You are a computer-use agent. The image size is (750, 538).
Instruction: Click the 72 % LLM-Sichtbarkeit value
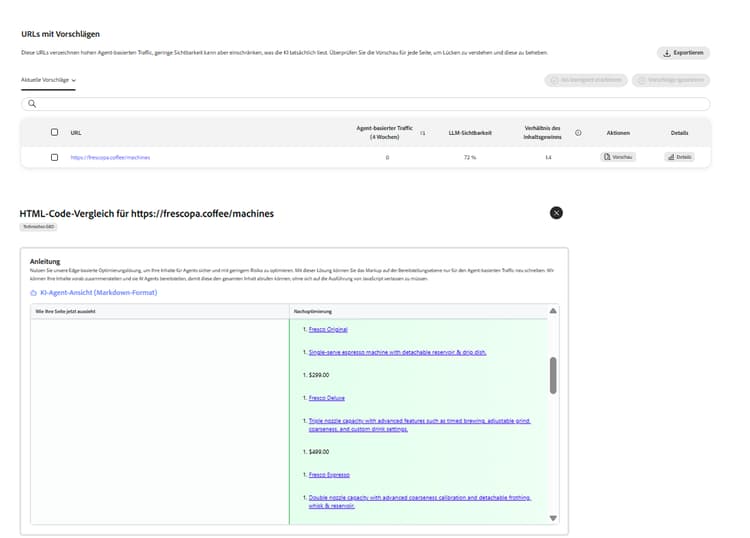(x=470, y=157)
